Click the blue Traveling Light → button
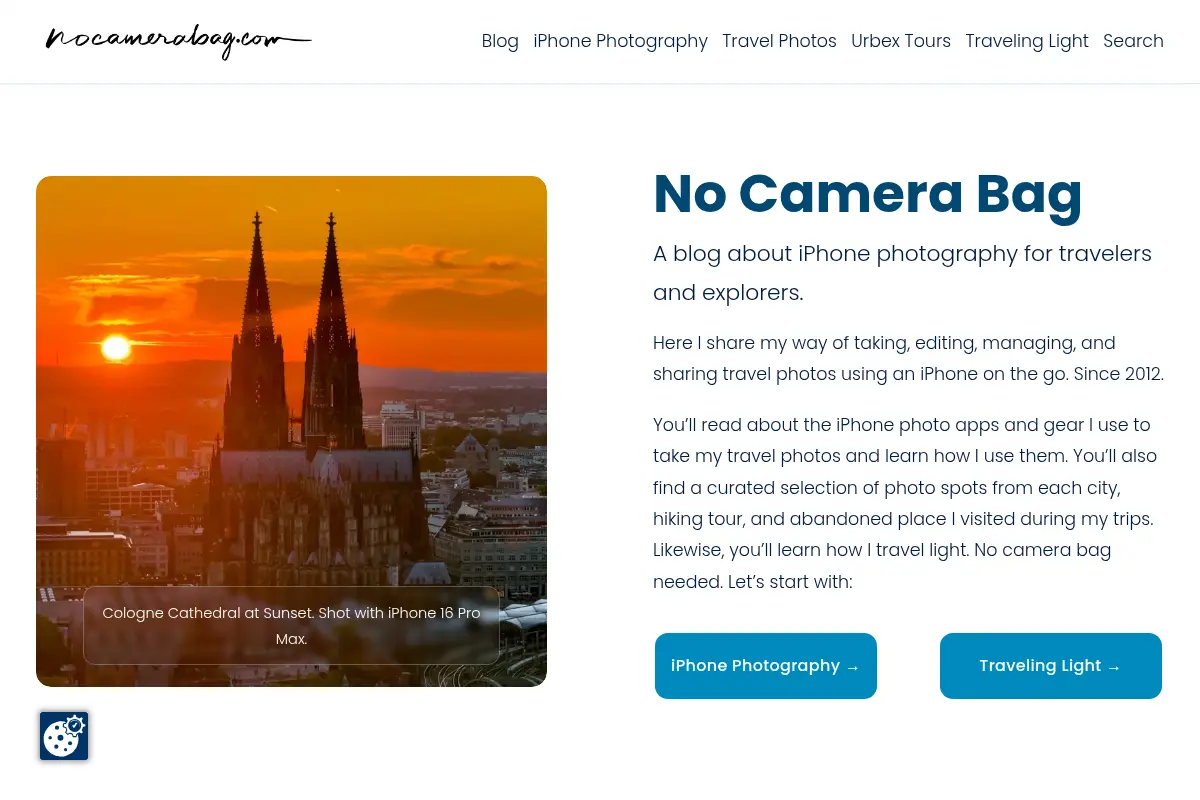 [1051, 666]
